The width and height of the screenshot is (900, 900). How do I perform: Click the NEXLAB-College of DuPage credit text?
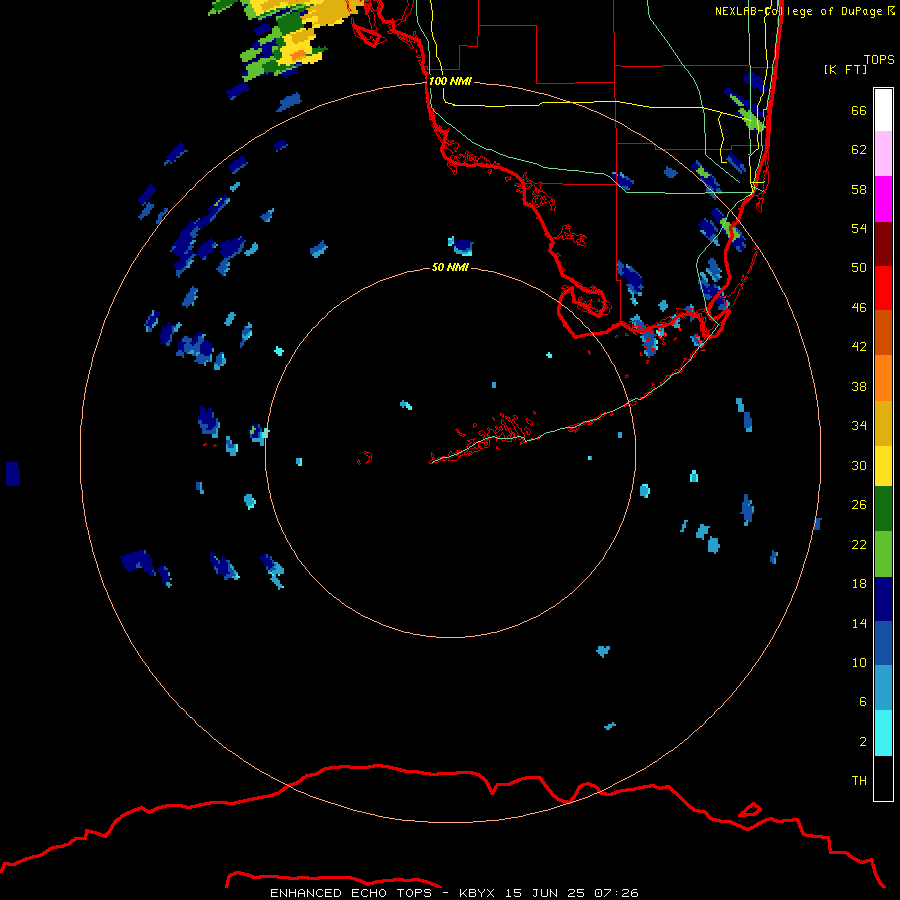(805, 11)
